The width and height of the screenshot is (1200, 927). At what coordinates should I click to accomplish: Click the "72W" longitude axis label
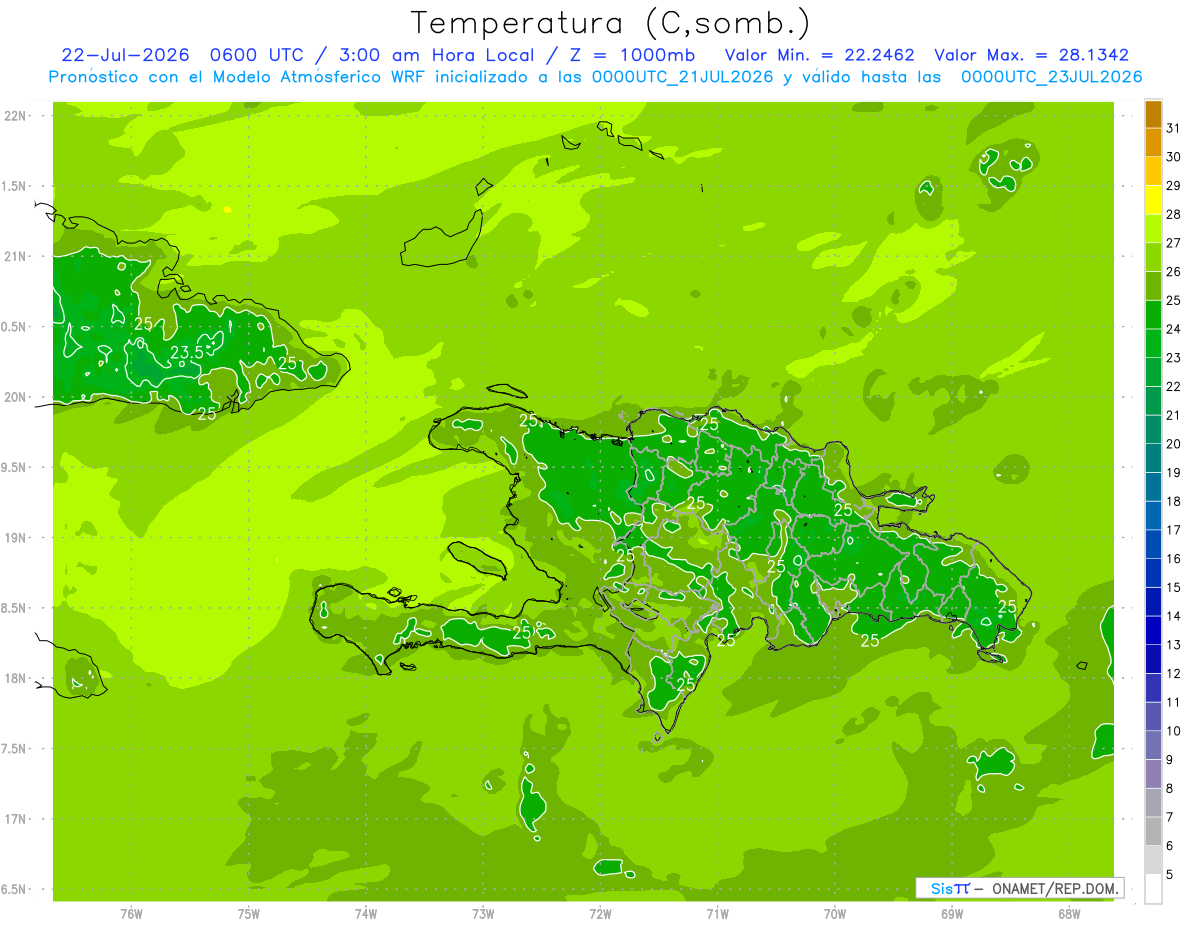pos(600,913)
